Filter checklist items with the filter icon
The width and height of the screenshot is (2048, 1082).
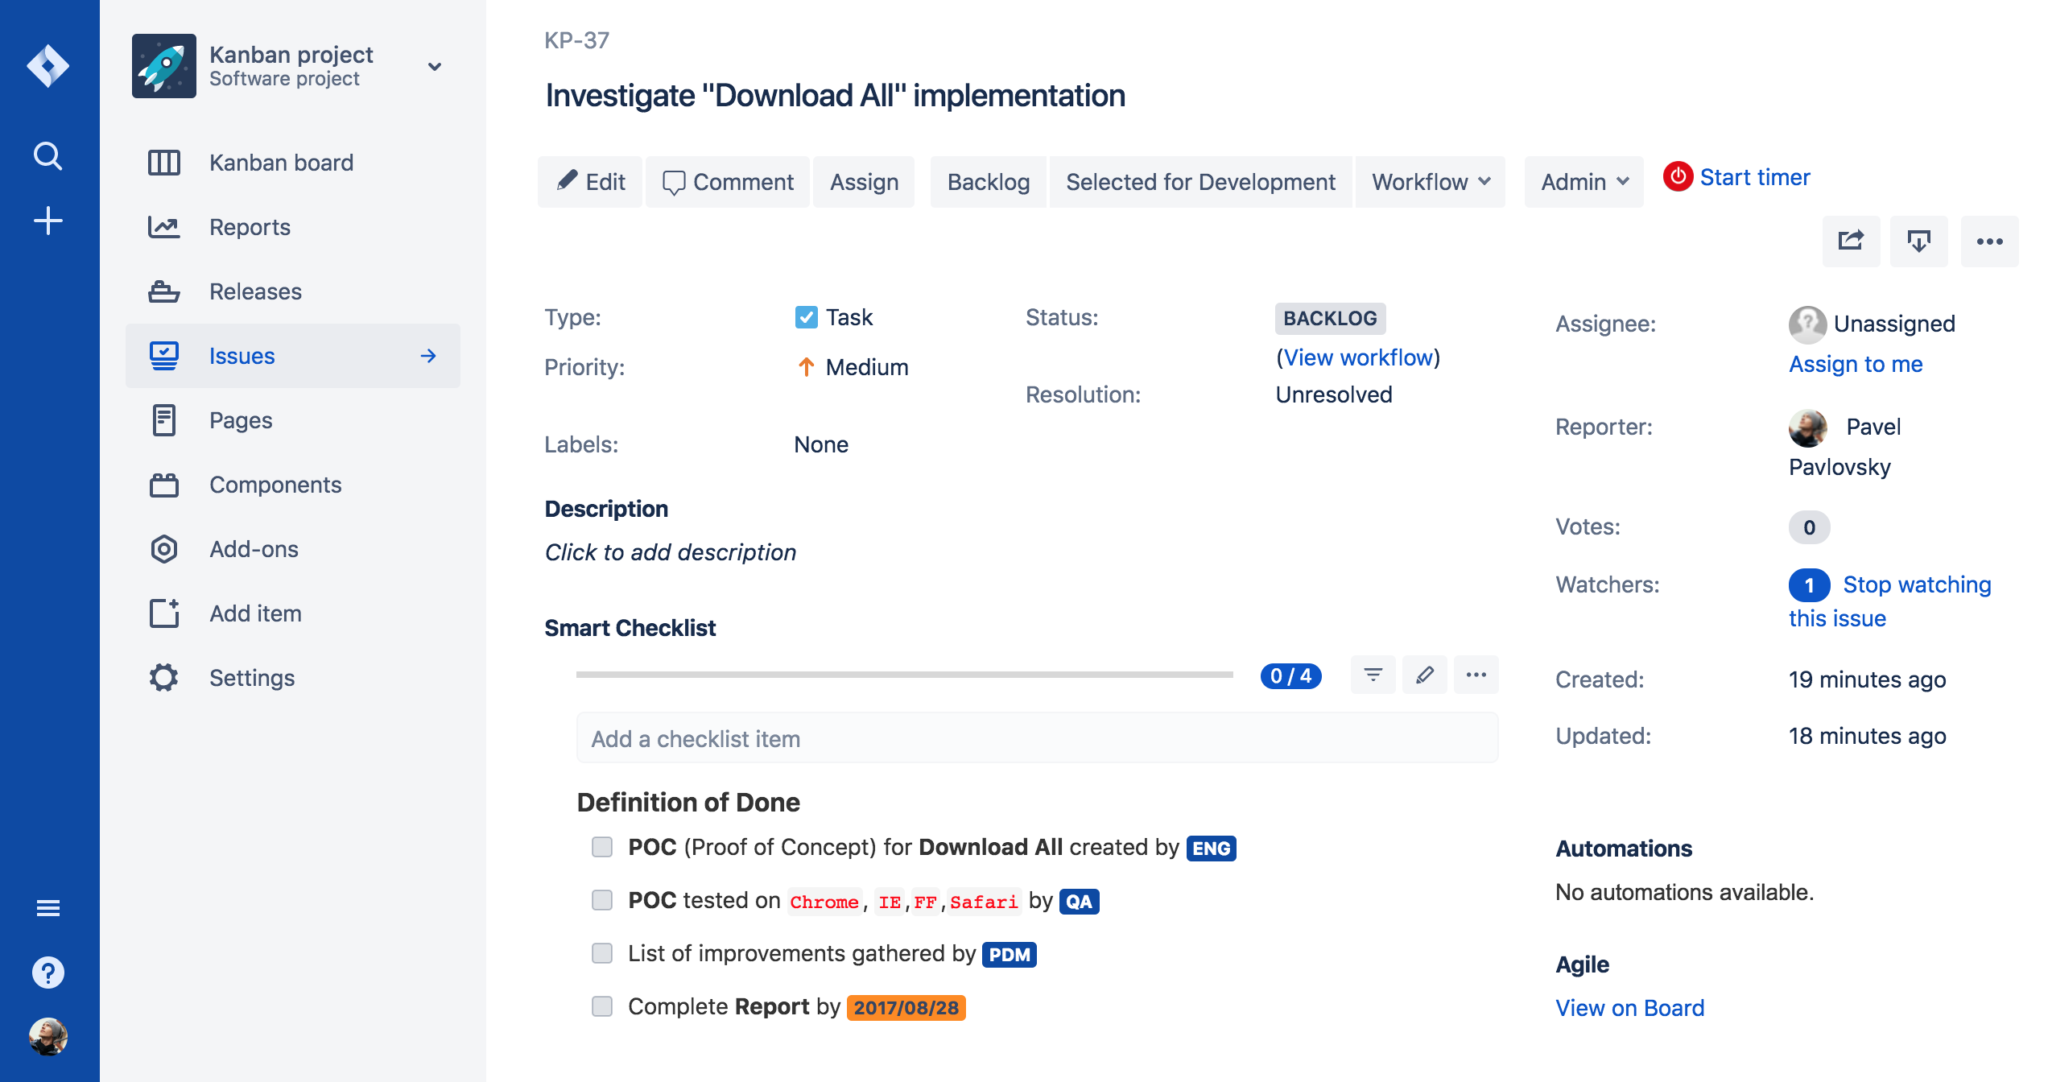(1372, 674)
